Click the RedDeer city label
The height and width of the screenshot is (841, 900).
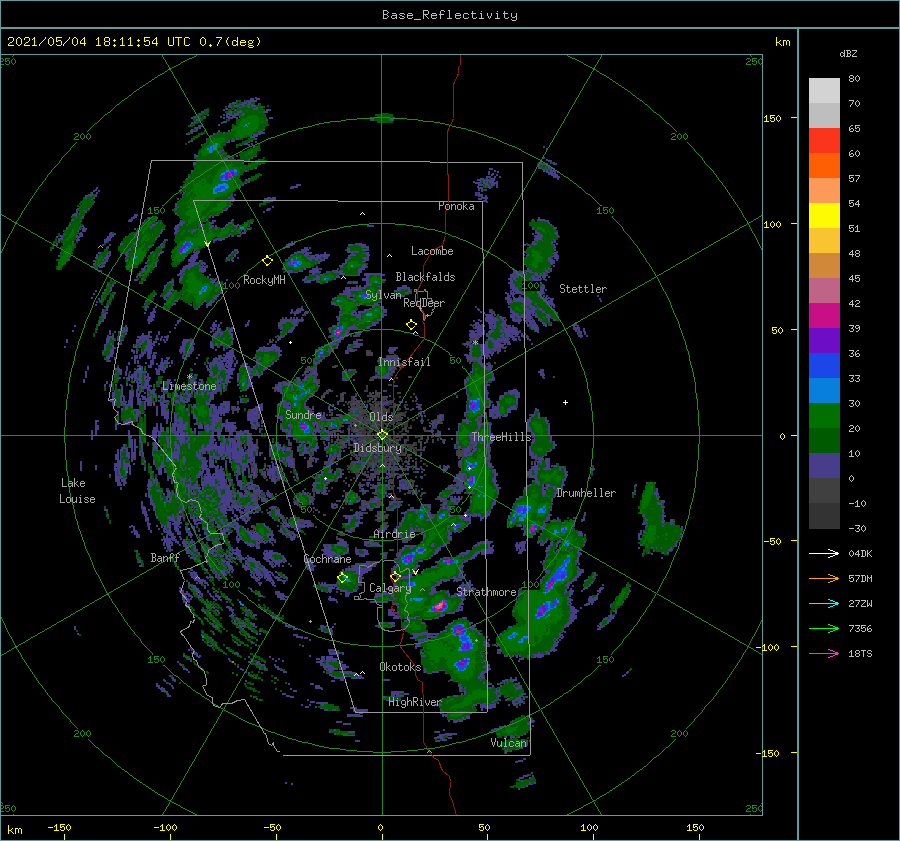(424, 303)
